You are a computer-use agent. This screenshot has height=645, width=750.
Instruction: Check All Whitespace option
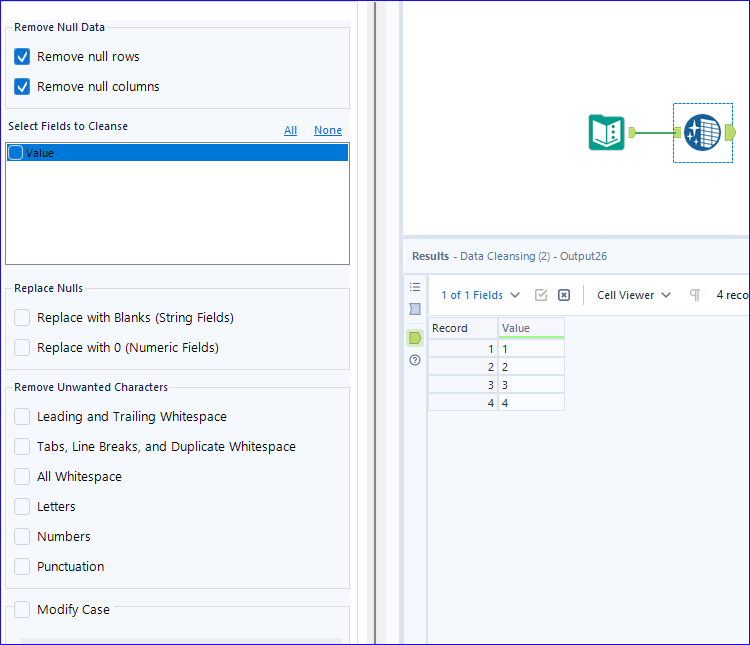22,477
